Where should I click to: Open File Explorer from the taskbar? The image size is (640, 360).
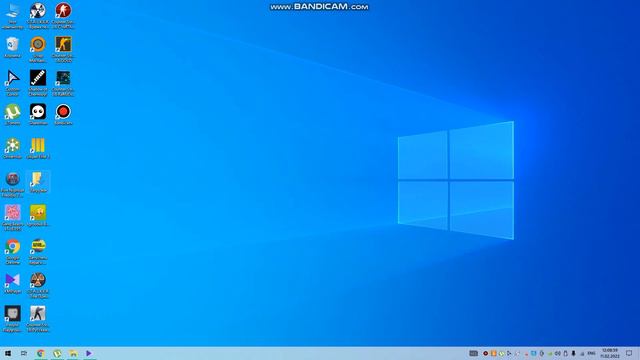(73, 353)
